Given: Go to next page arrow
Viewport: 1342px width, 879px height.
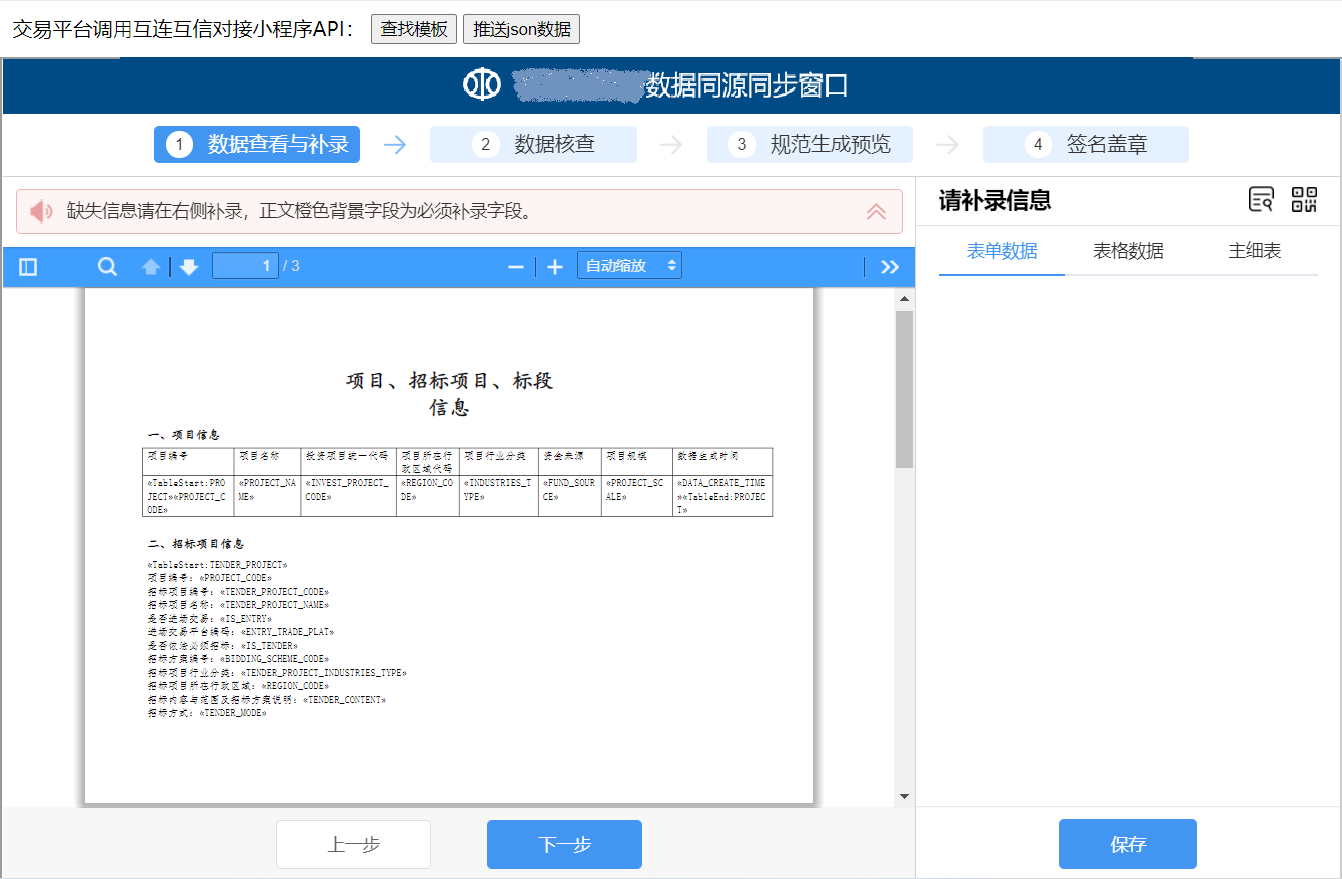Looking at the screenshot, I should [x=189, y=267].
